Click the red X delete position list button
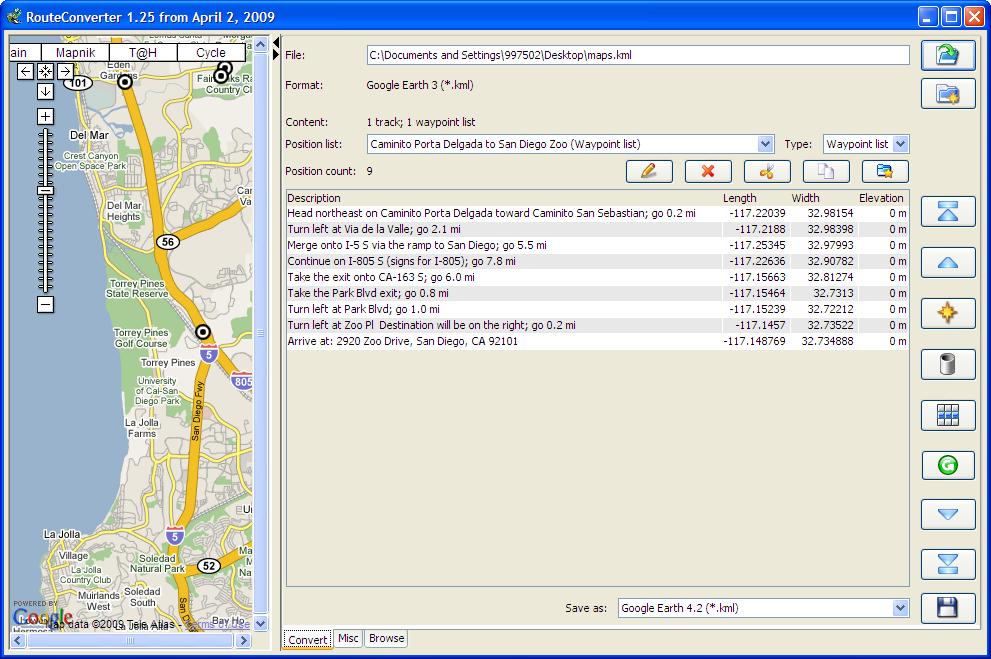991x659 pixels. [708, 171]
